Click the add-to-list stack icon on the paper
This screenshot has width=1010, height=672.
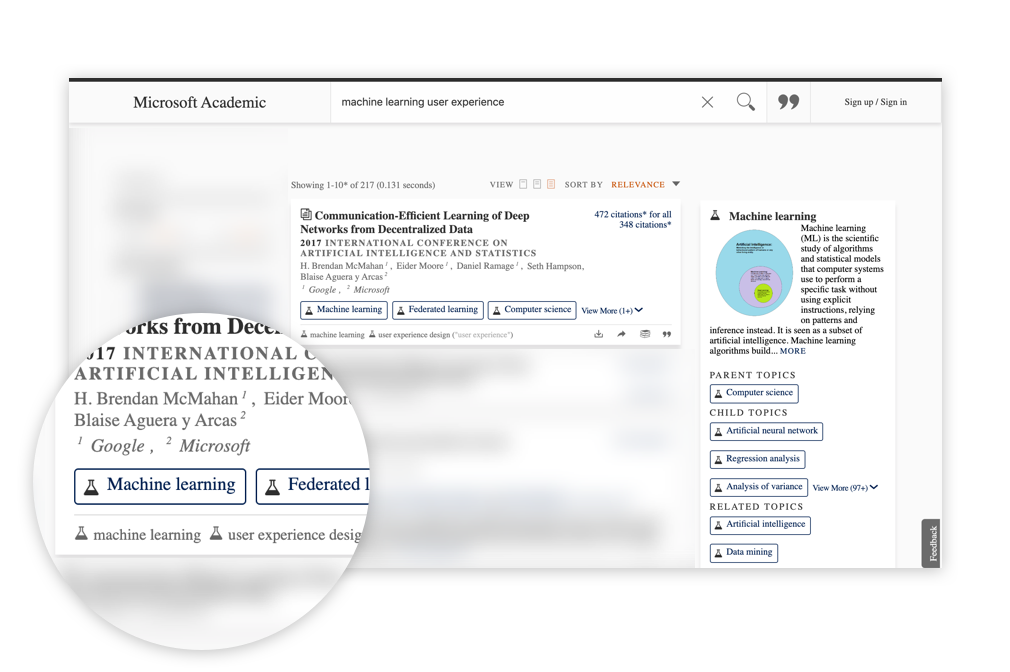(x=645, y=334)
